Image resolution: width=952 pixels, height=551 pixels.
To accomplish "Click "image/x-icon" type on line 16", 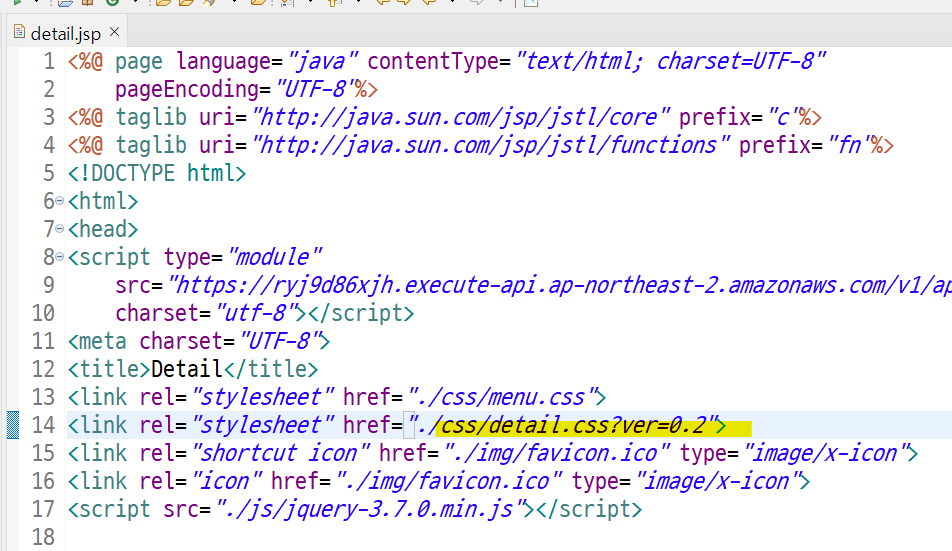I will click(718, 481).
